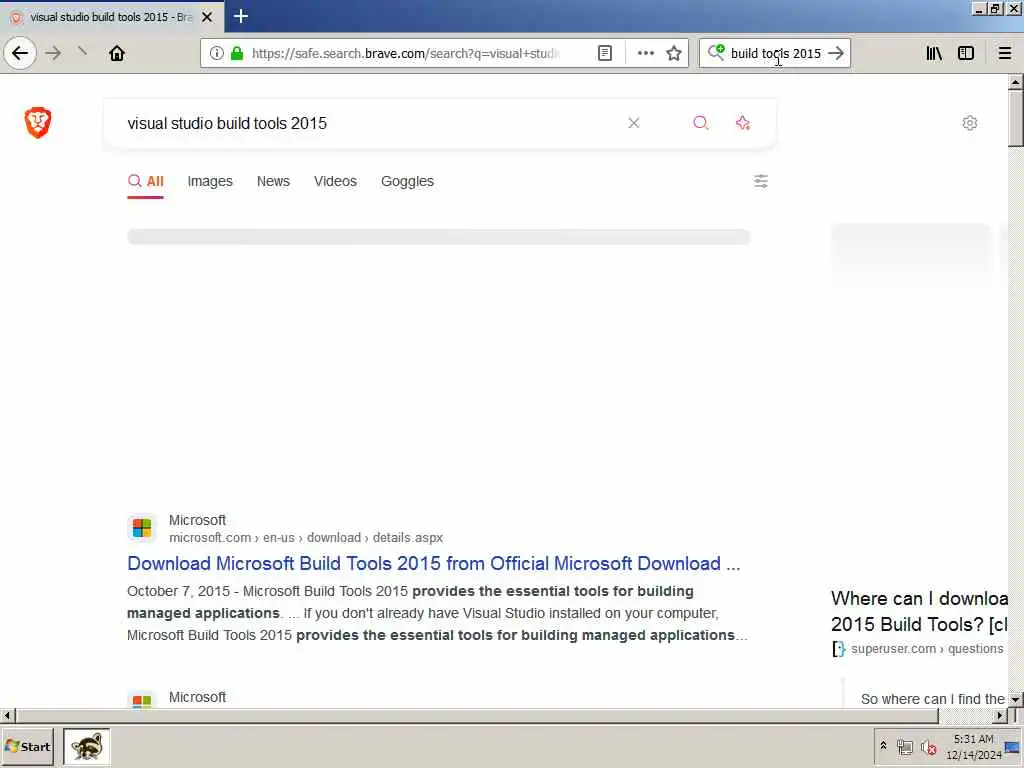
Task: Open Download Microsoft Build Tools 2015 result link
Action: [x=434, y=563]
